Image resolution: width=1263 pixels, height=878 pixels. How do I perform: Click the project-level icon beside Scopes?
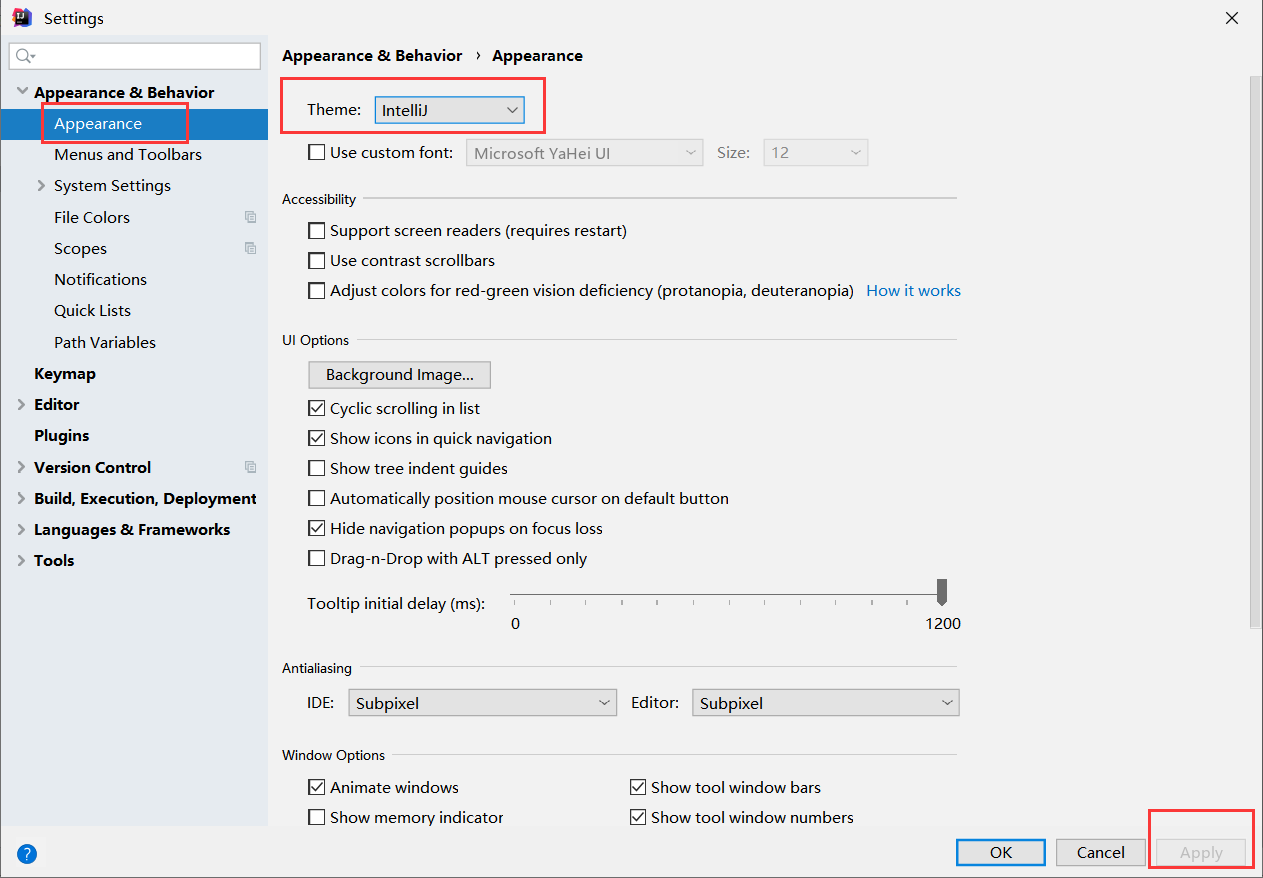pyautogui.click(x=250, y=248)
